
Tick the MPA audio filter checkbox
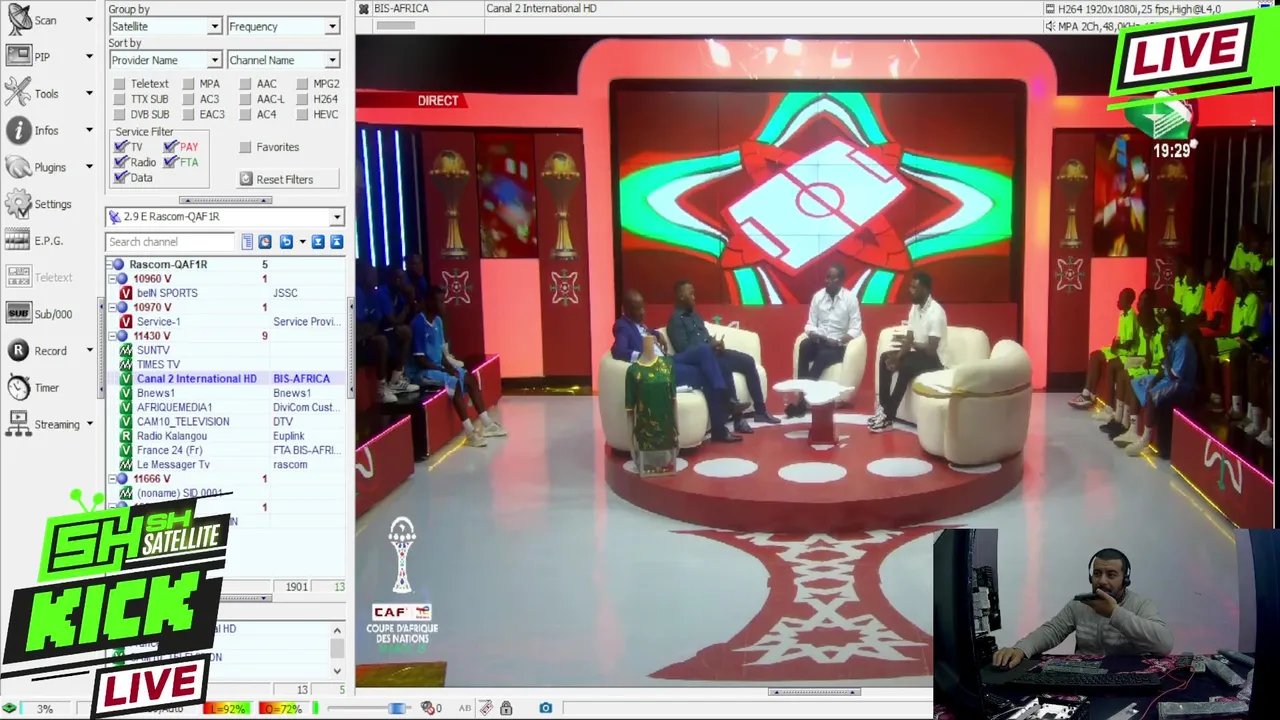[x=188, y=84]
